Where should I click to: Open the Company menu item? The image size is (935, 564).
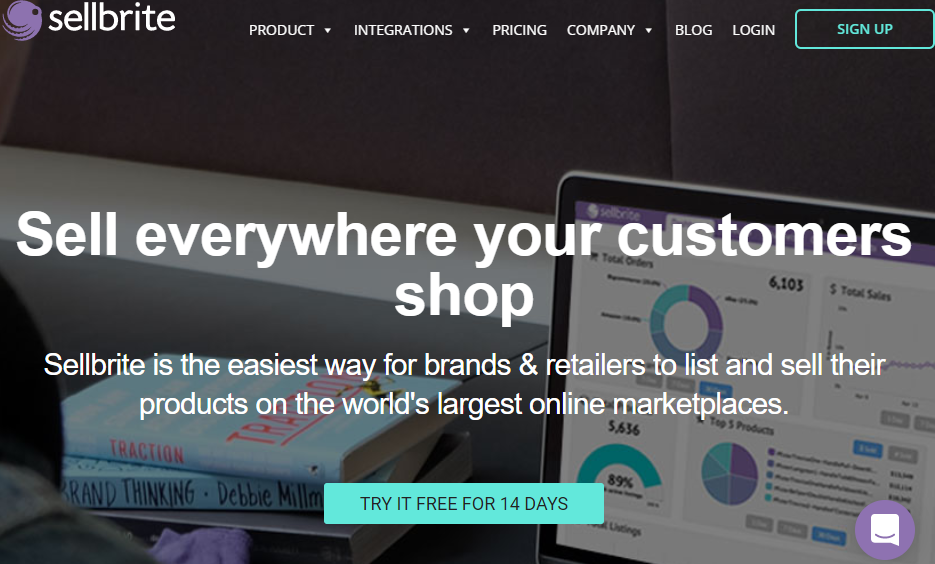[x=600, y=30]
